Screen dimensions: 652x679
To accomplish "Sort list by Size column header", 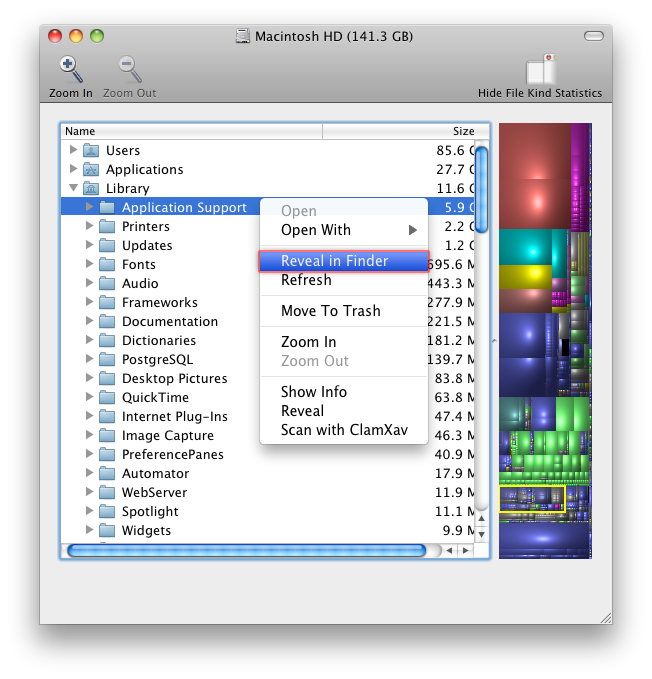I will click(406, 131).
